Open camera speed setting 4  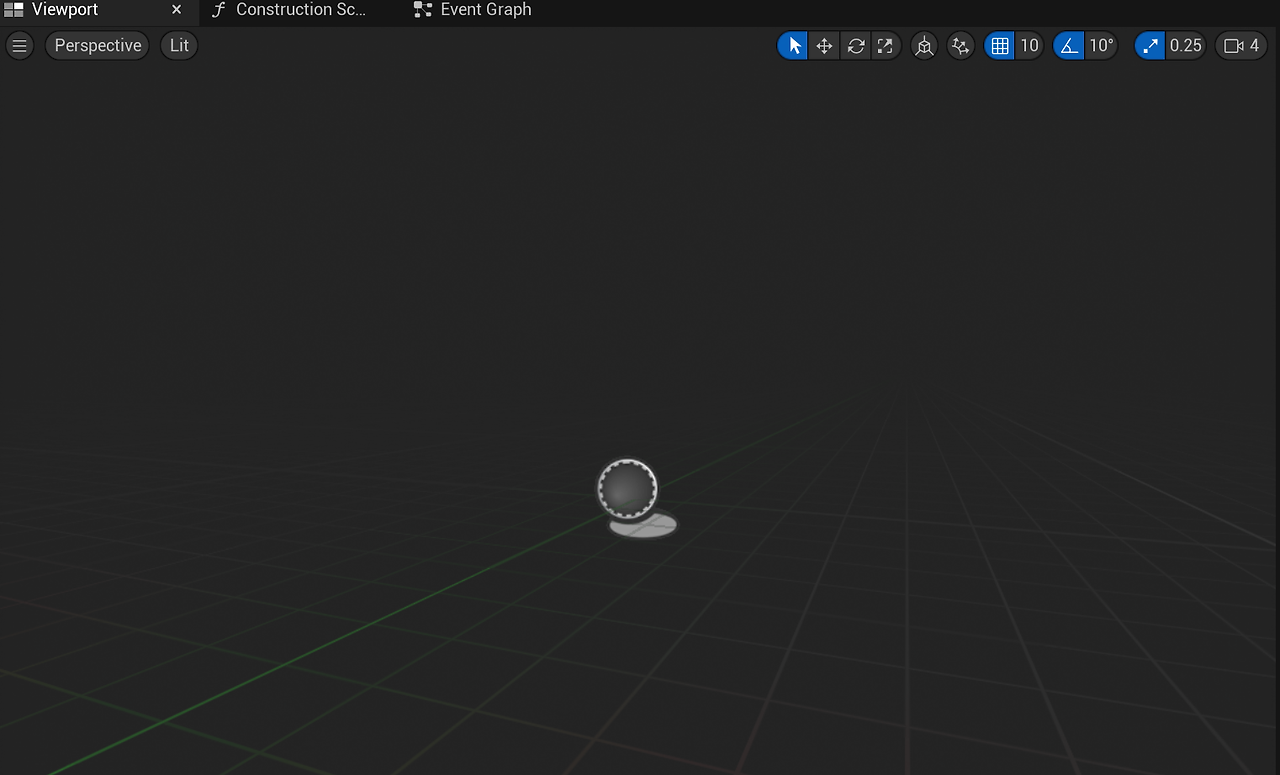1241,45
